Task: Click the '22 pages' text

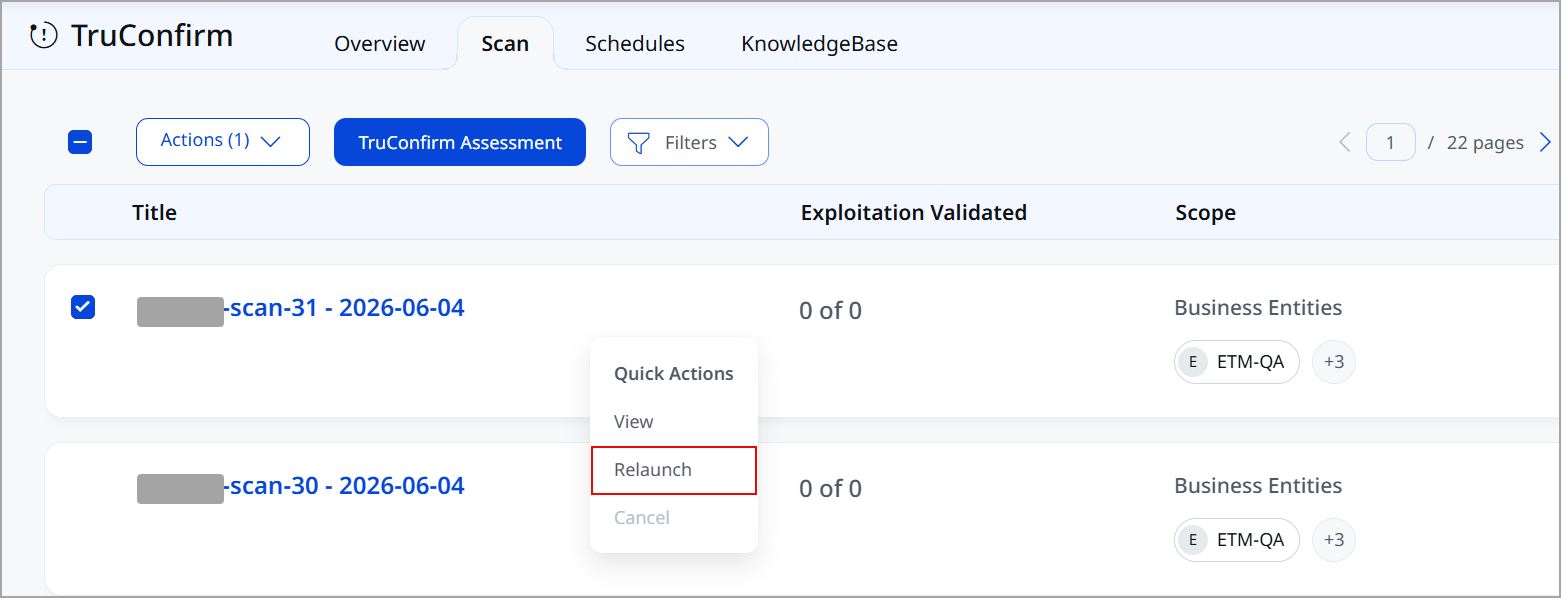Action: click(1485, 143)
